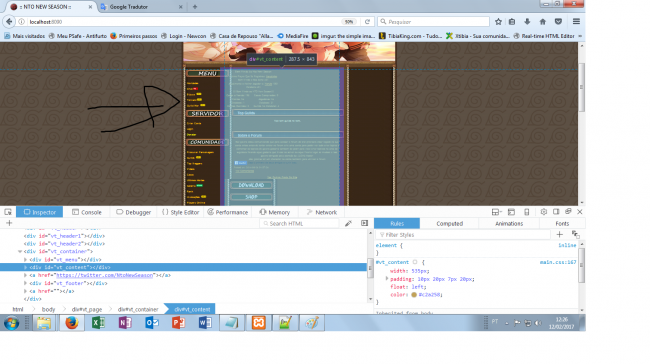650x364 pixels.
Task: Expand the padding shorthand property
Action: (x=387, y=279)
